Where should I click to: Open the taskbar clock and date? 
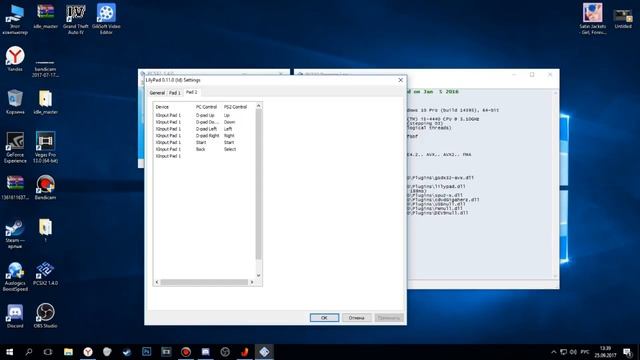[x=605, y=352]
